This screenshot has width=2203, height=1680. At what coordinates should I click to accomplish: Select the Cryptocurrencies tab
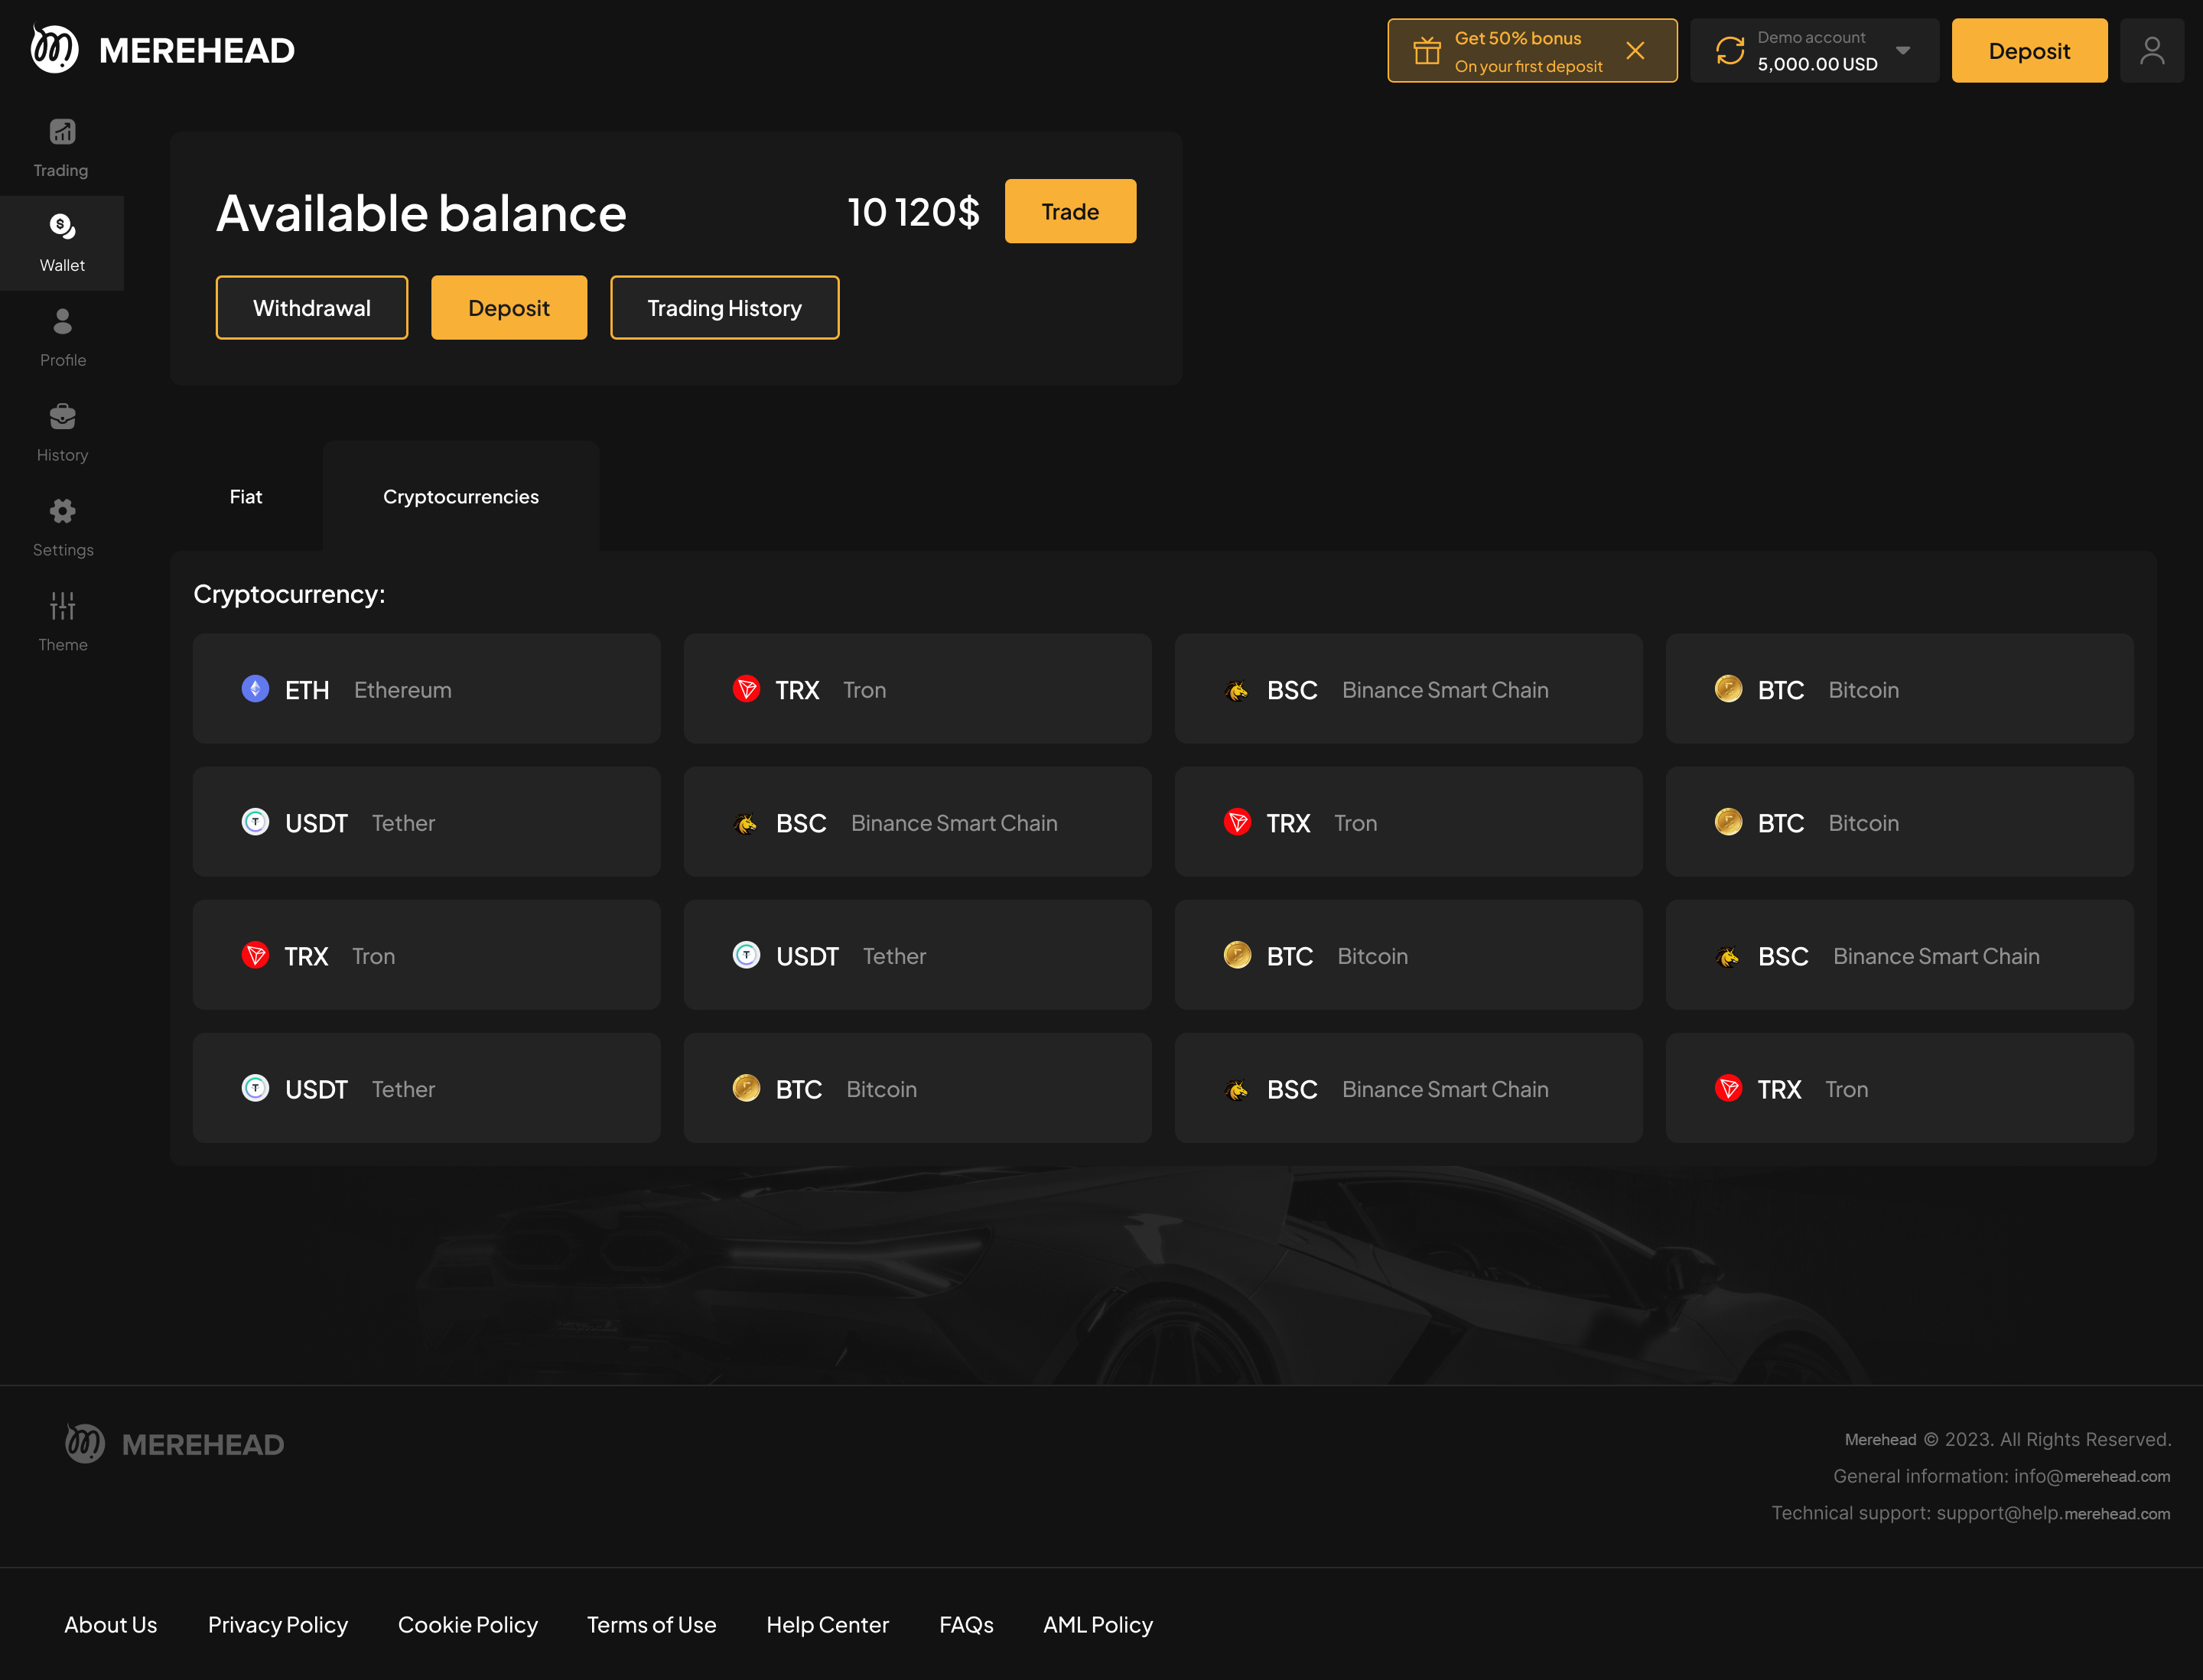click(x=461, y=497)
